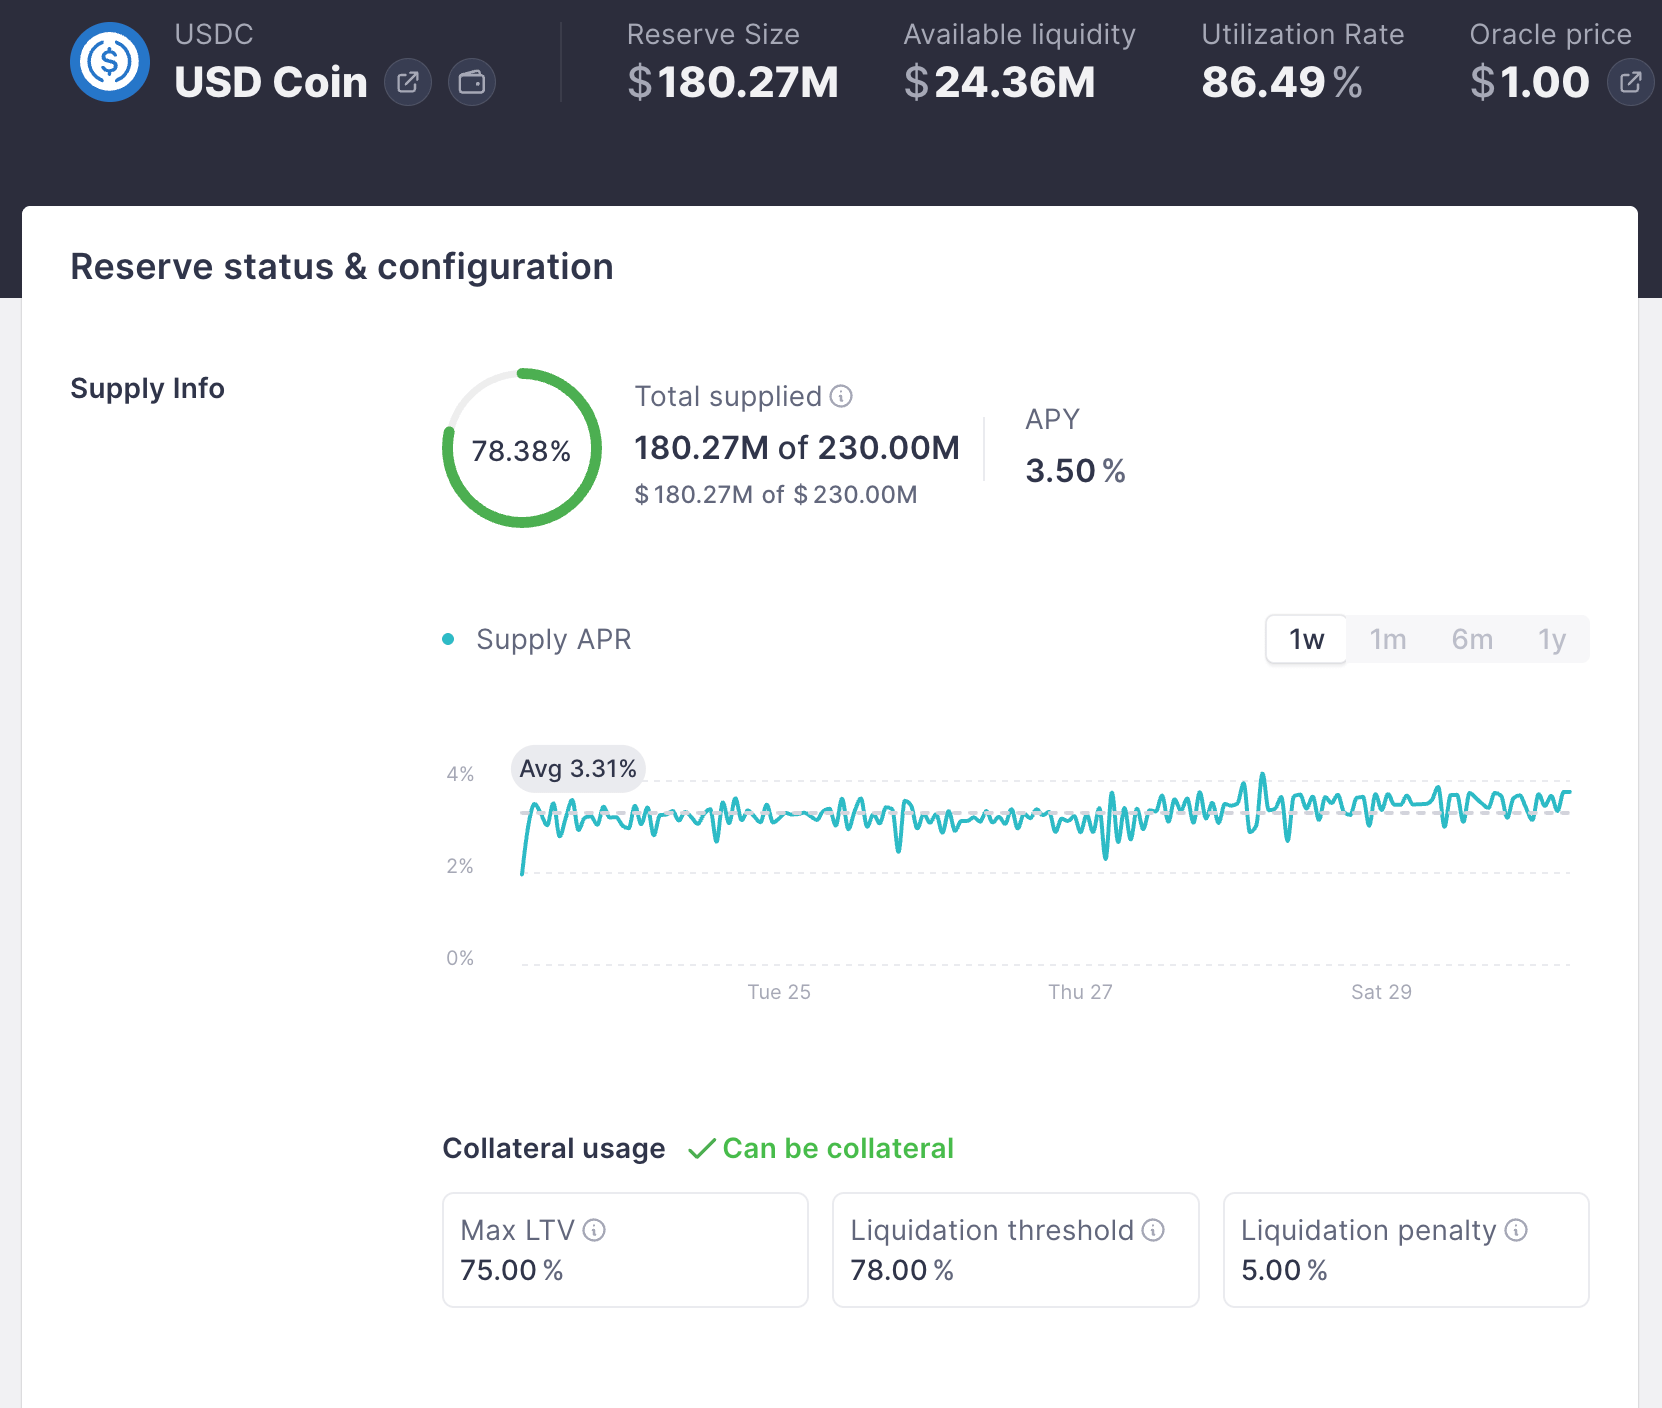1662x1408 pixels.
Task: Switch chart range to 6m
Action: coord(1472,639)
